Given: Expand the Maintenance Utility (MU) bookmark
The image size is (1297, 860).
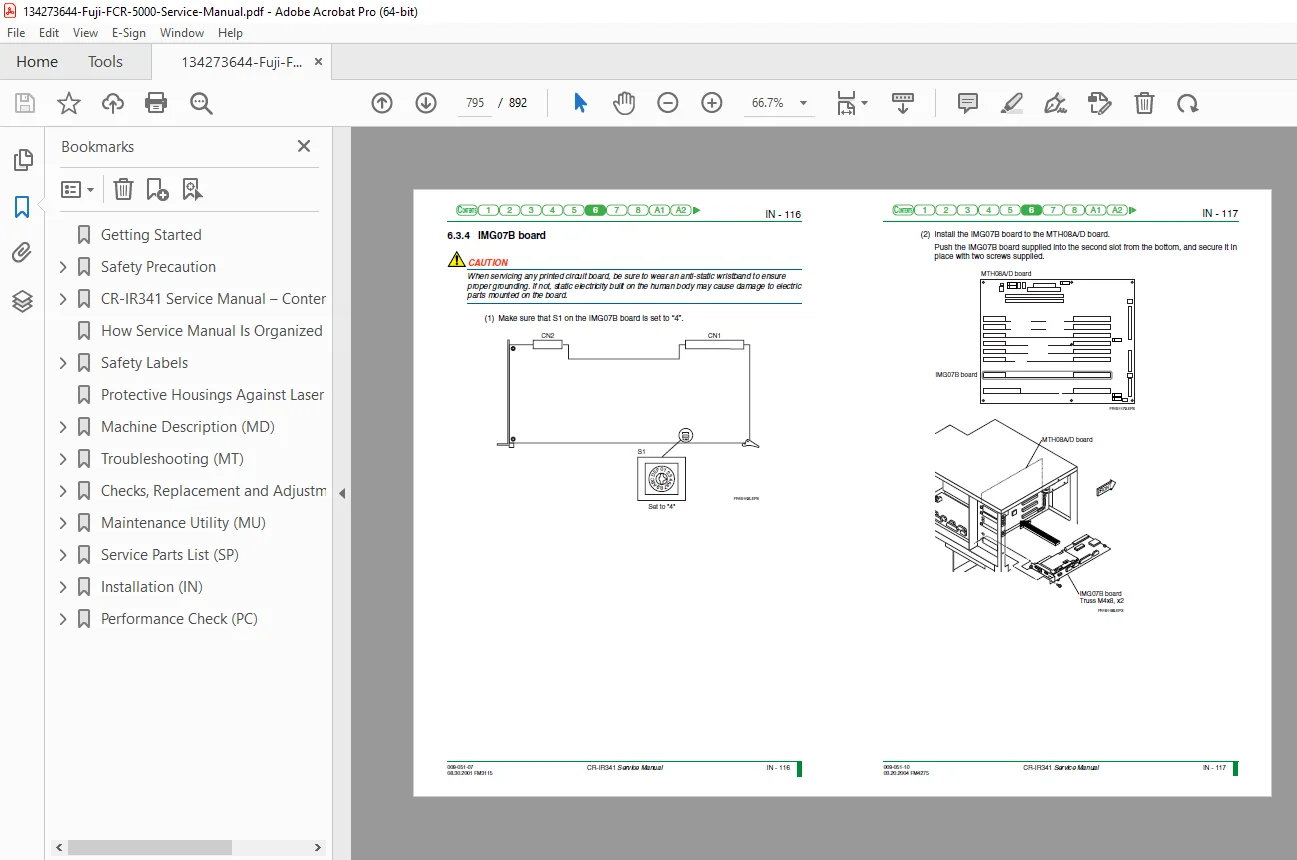Looking at the screenshot, I should 63,523.
